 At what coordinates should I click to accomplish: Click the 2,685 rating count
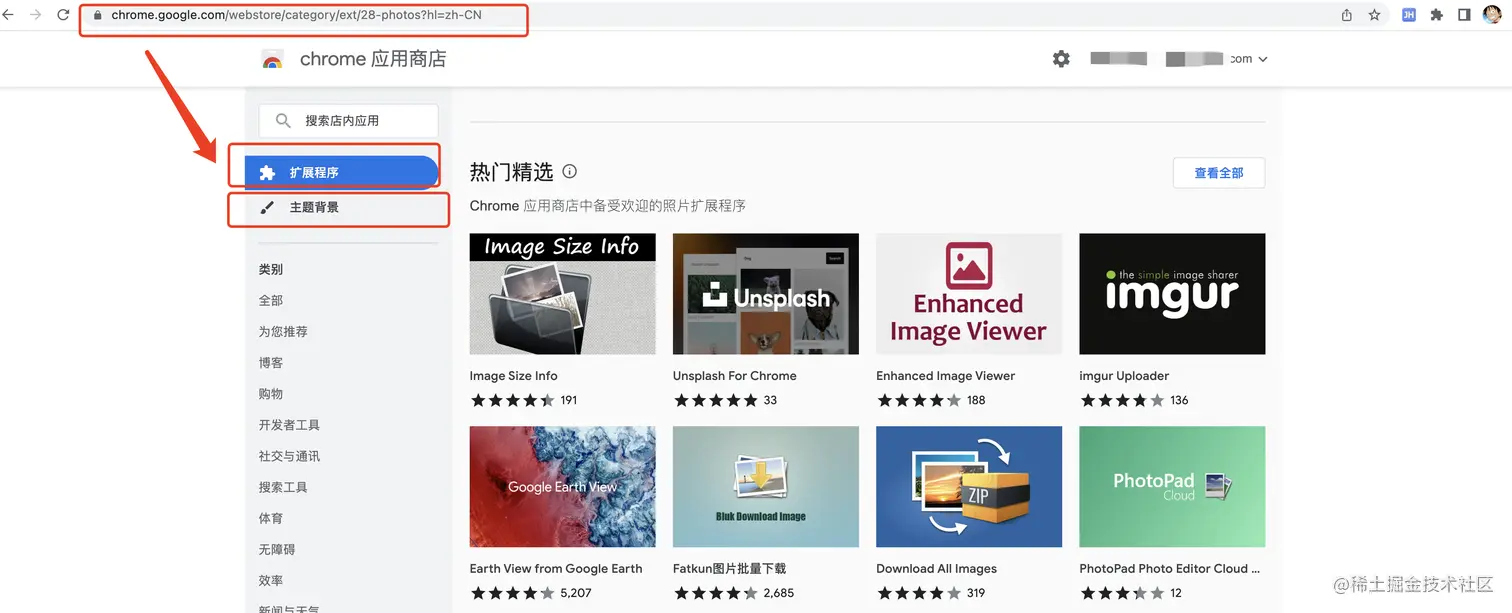[x=779, y=593]
